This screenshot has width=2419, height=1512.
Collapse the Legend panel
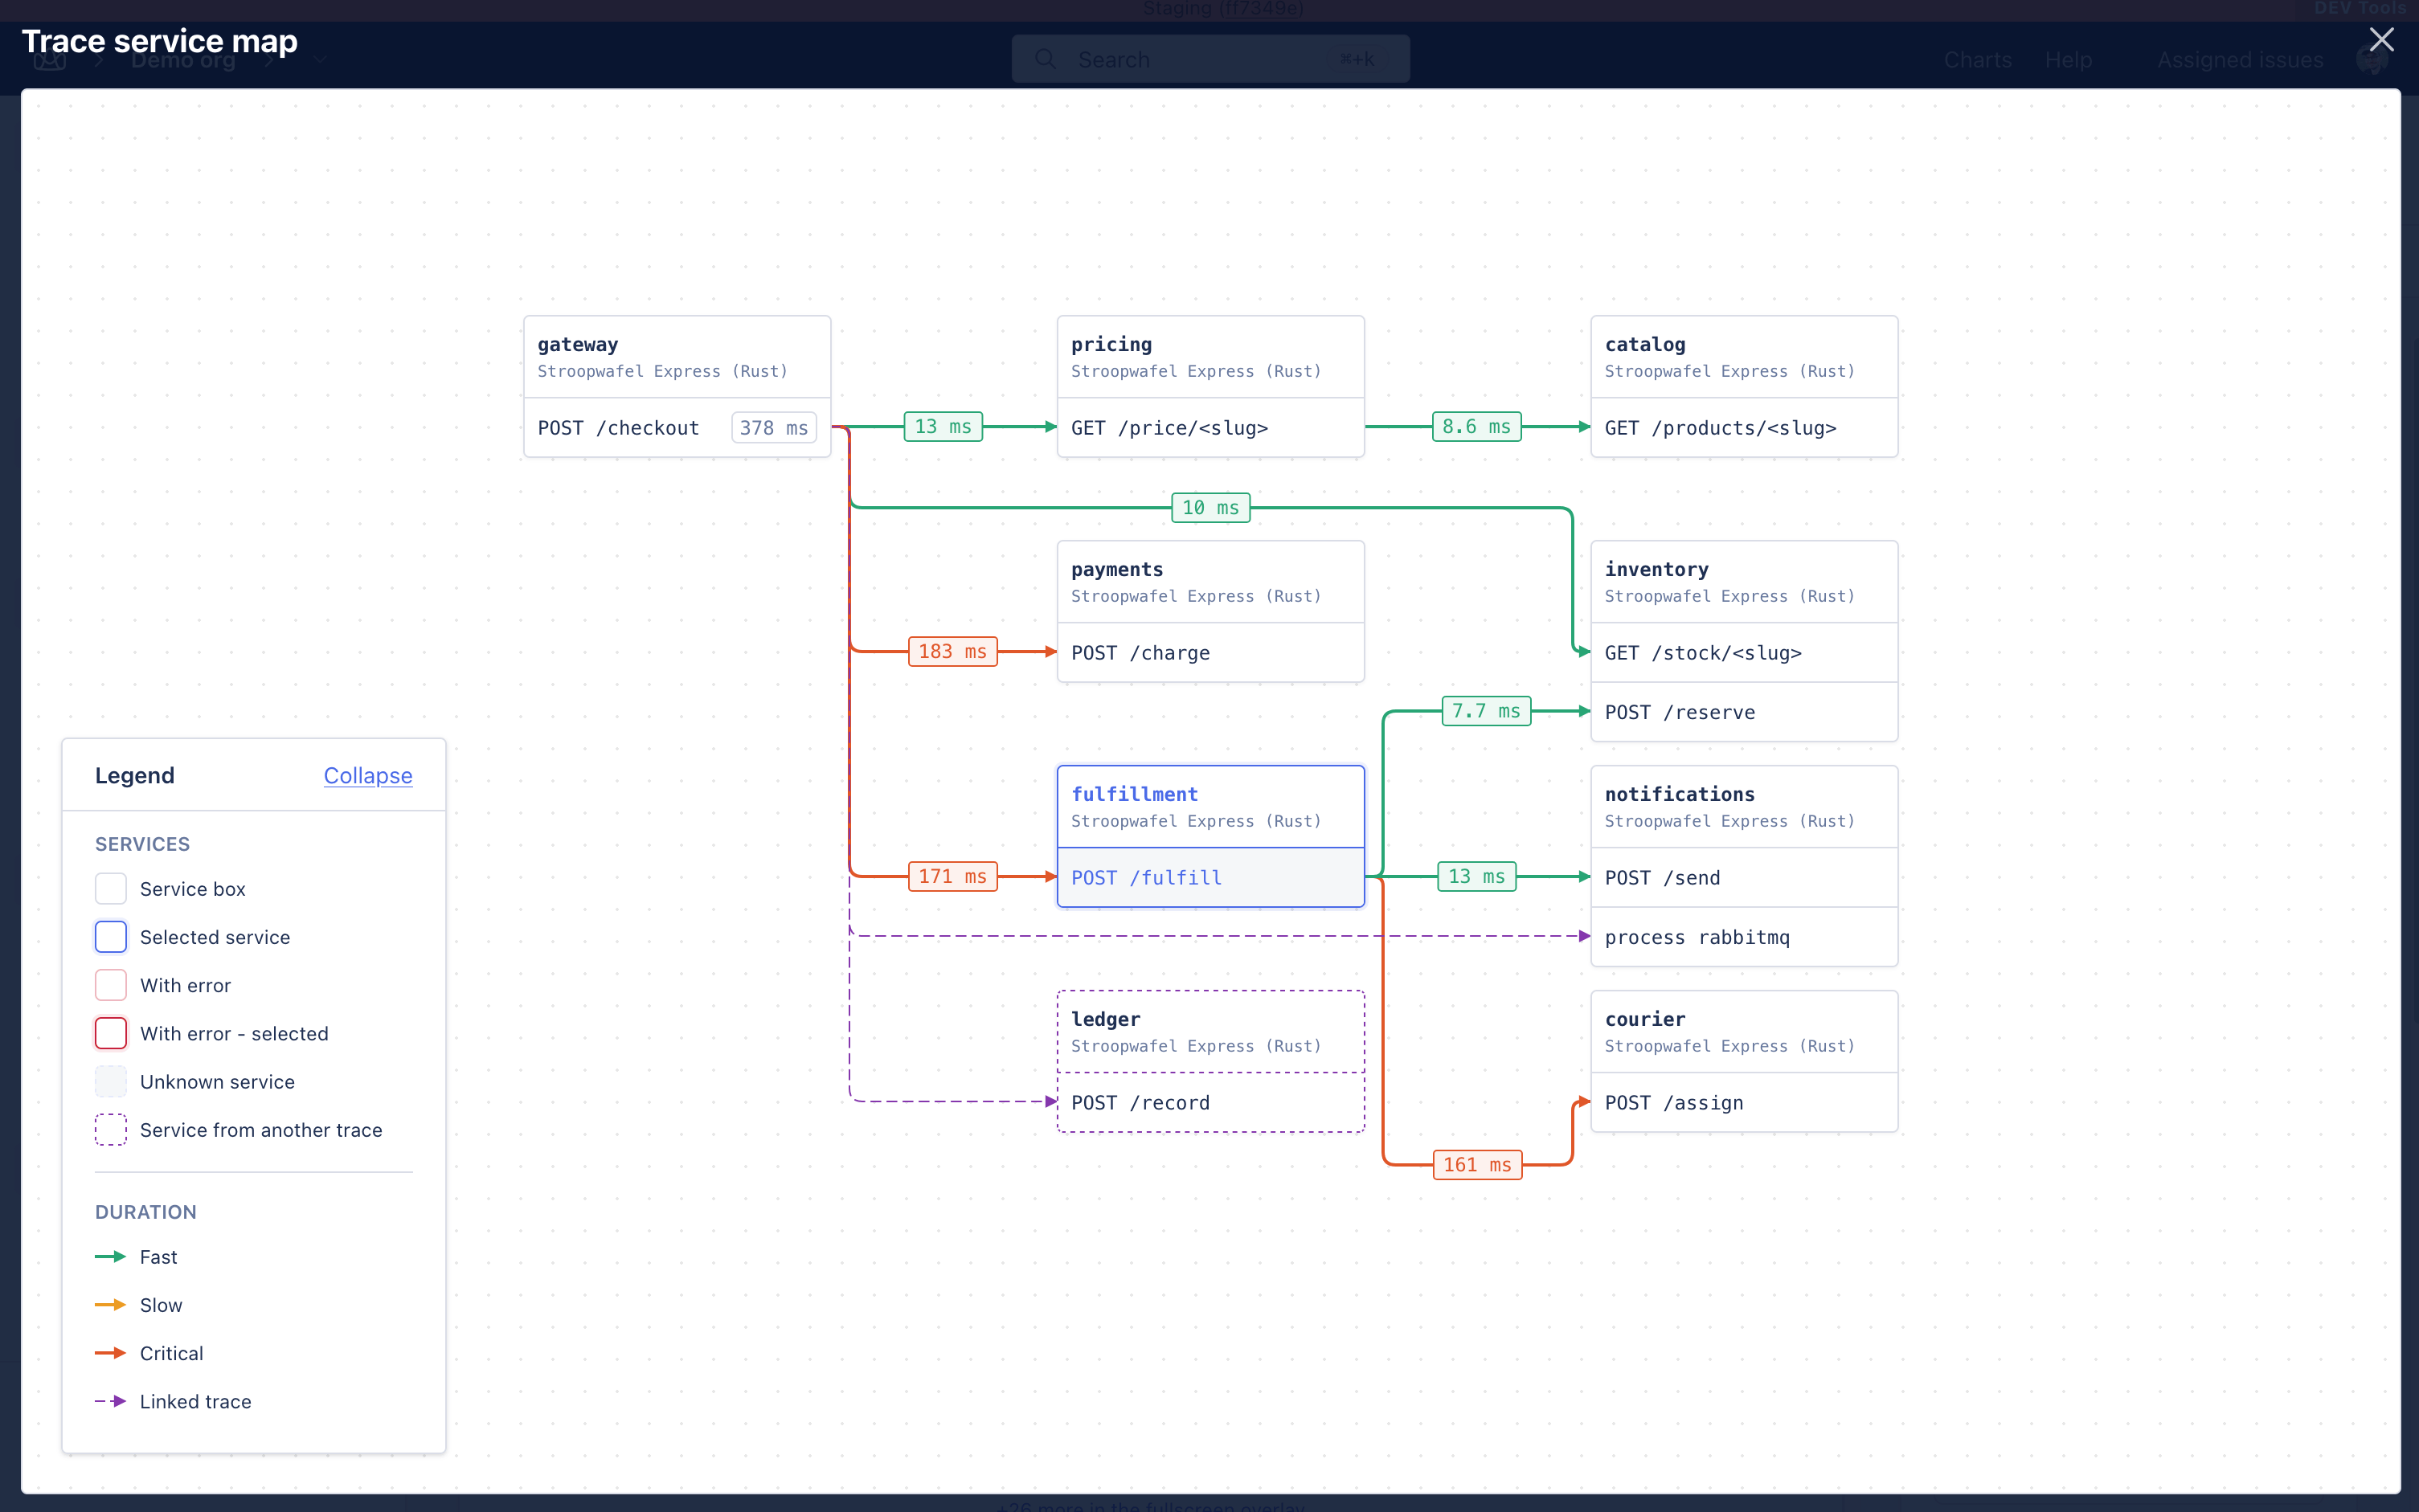(368, 775)
